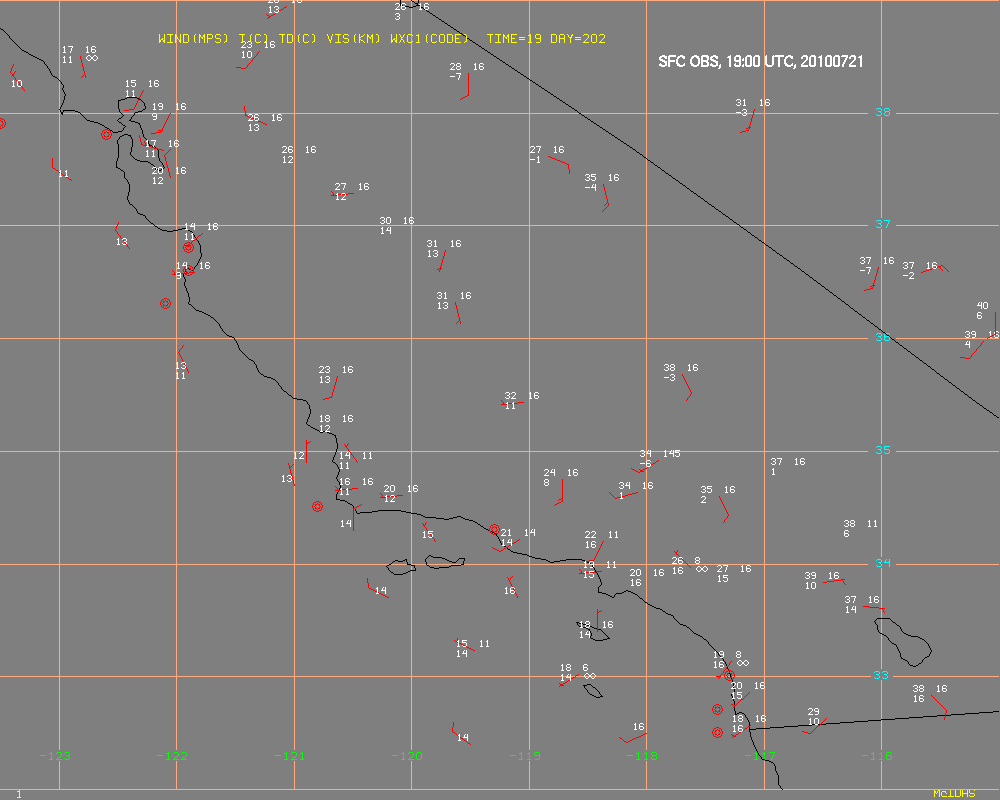Click the wind barb at station 35/-4

coord(605,198)
